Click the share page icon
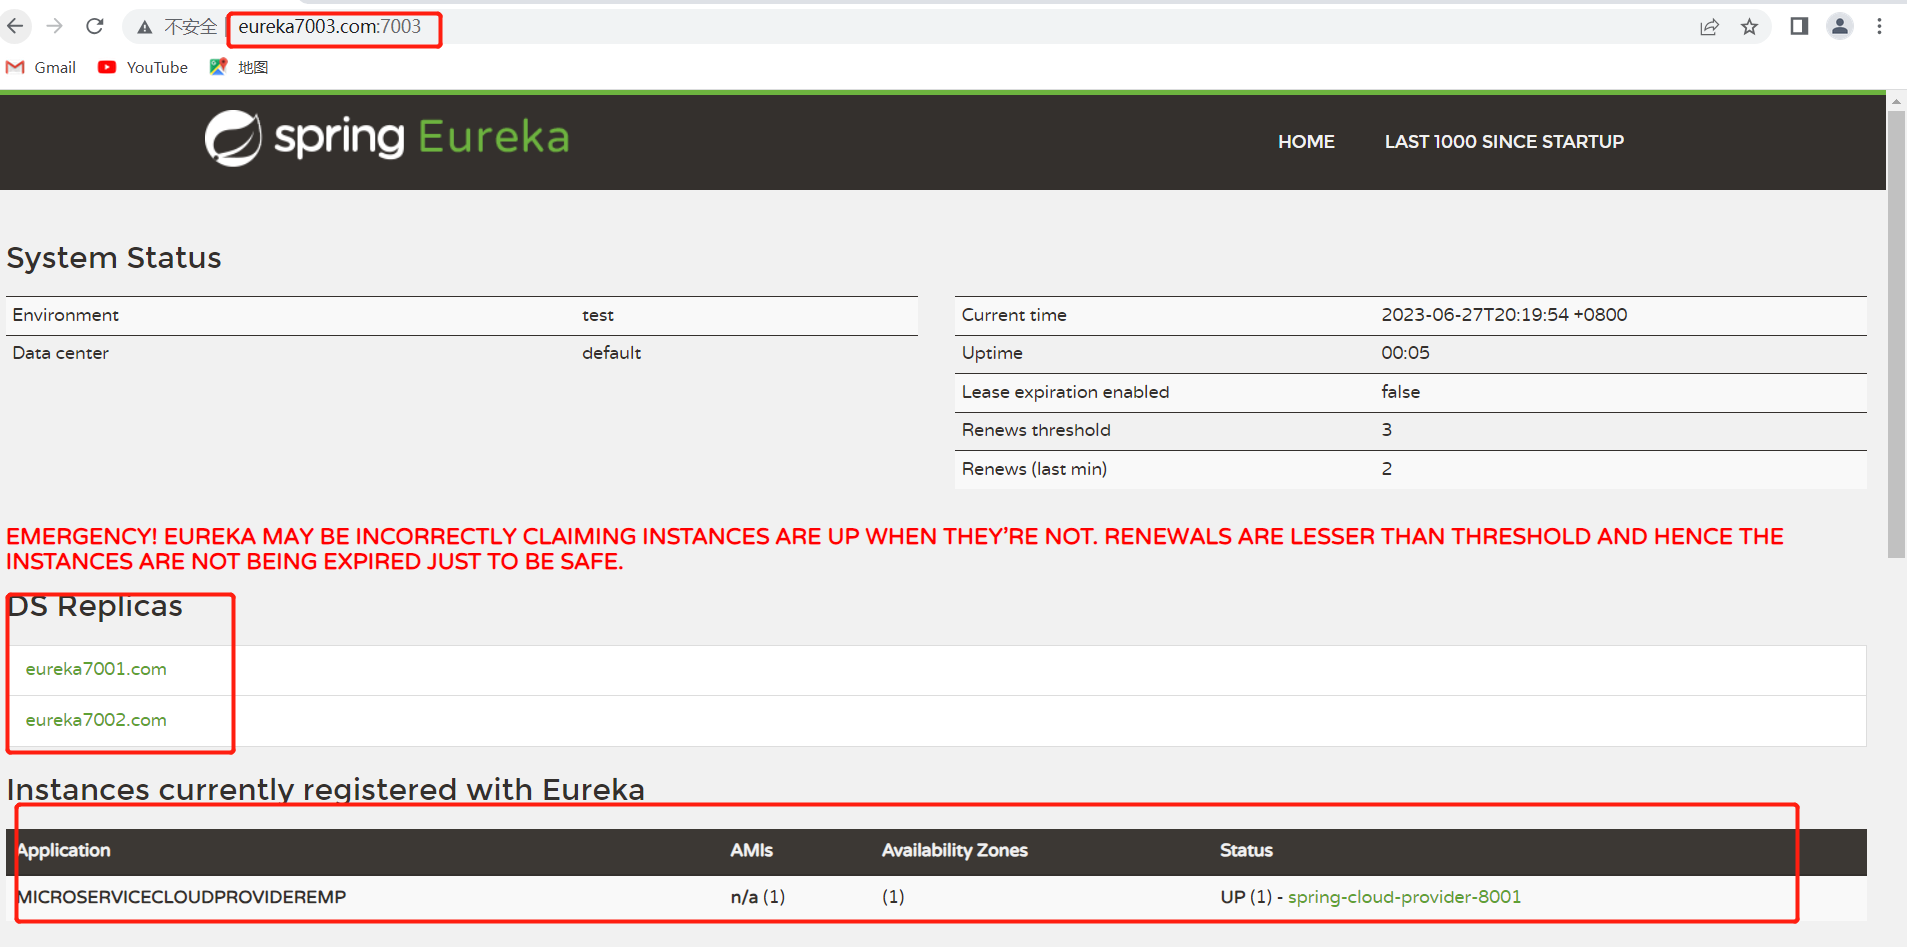This screenshot has height=947, width=1907. coord(1709,27)
